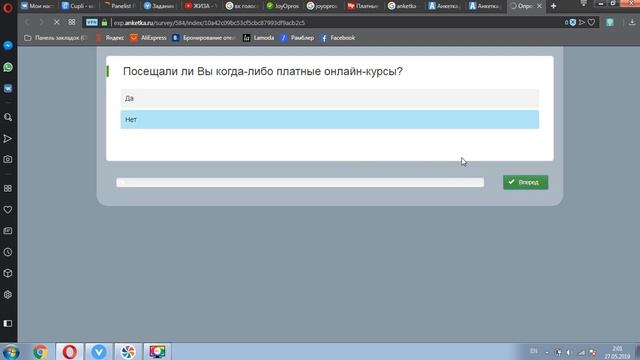The width and height of the screenshot is (640, 360).
Task: Click the volume speaker tray icon
Action: click(x=569, y=352)
